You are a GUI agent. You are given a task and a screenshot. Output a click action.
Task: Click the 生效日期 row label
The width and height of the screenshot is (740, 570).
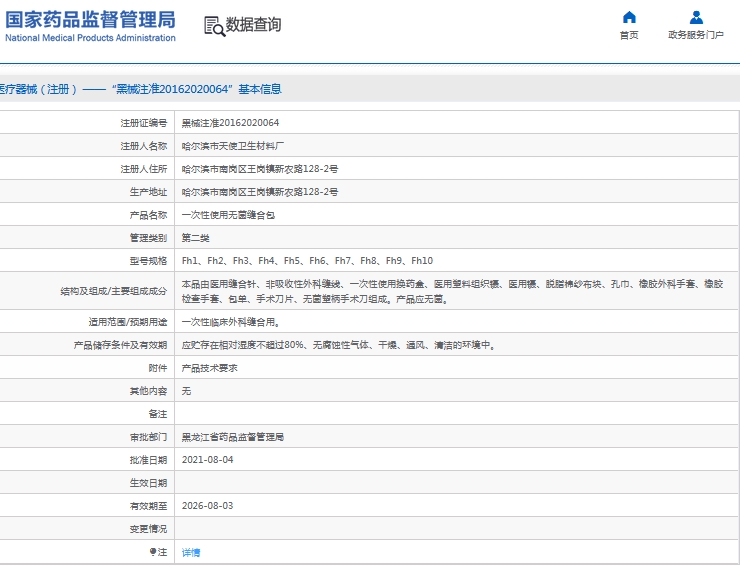pyautogui.click(x=149, y=483)
